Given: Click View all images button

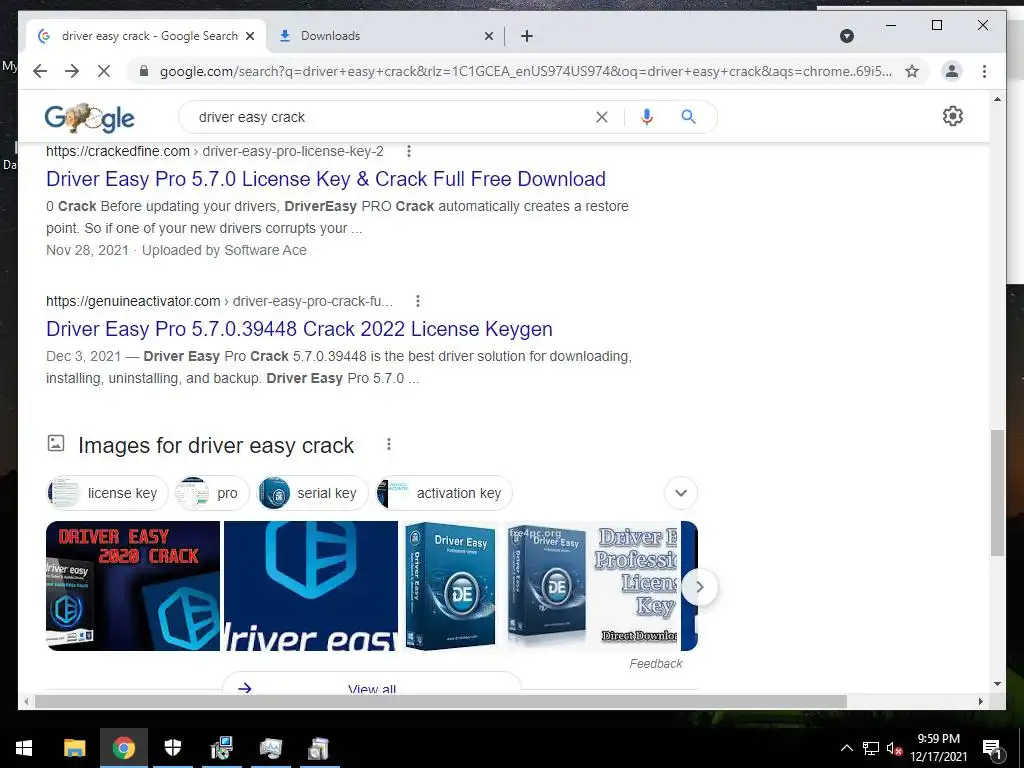Looking at the screenshot, I should (x=372, y=684).
